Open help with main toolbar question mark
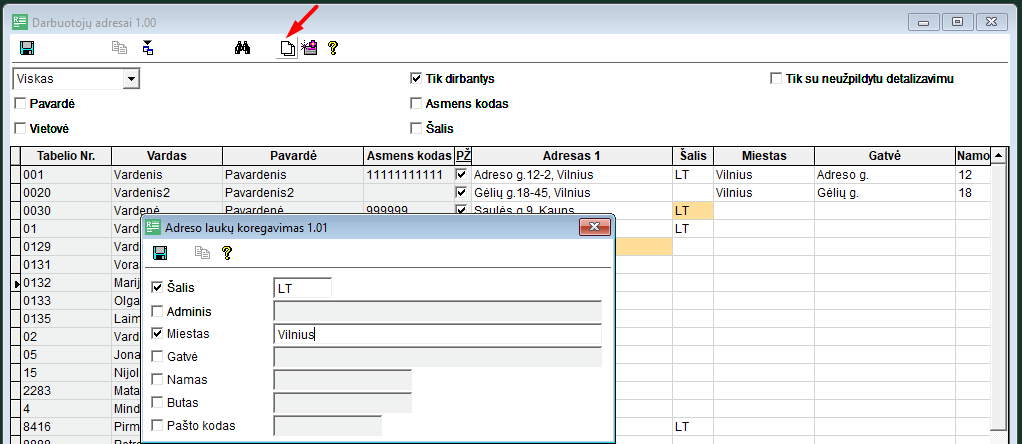 (x=332, y=48)
